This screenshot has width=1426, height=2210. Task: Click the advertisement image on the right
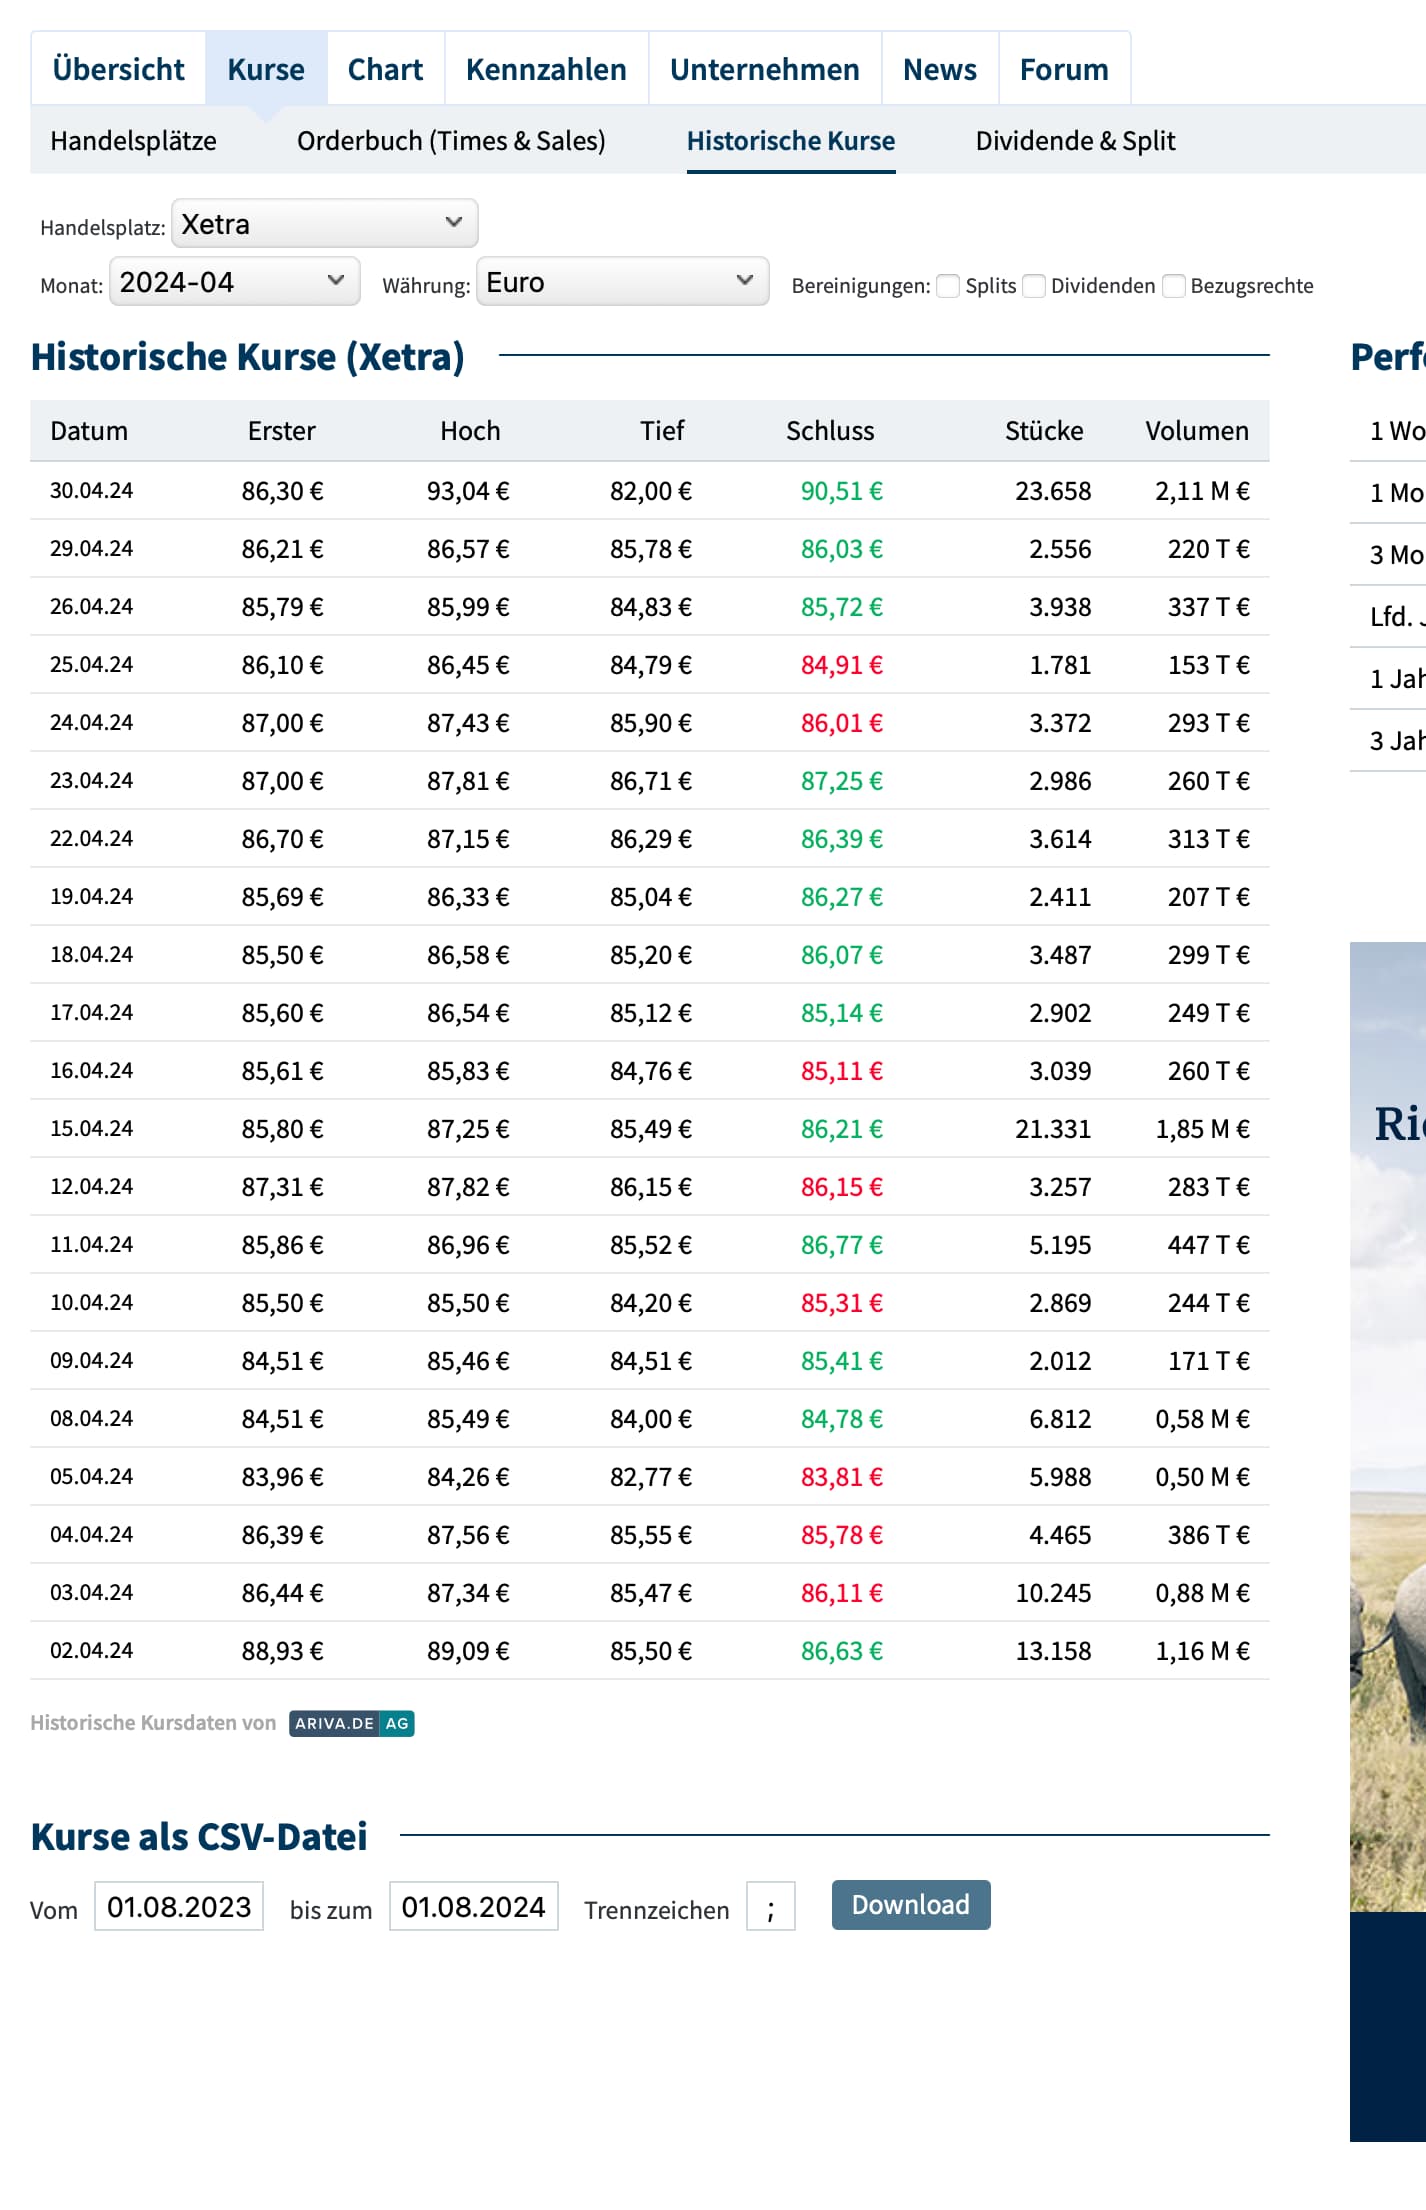(1388, 1541)
